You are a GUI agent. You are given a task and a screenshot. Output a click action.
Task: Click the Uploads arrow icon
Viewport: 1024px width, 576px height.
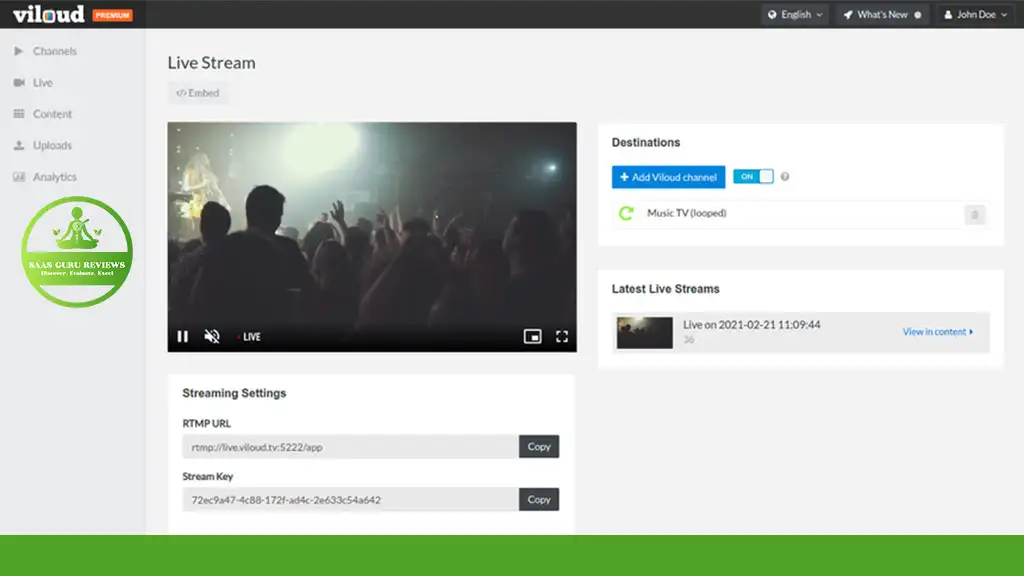click(x=19, y=145)
